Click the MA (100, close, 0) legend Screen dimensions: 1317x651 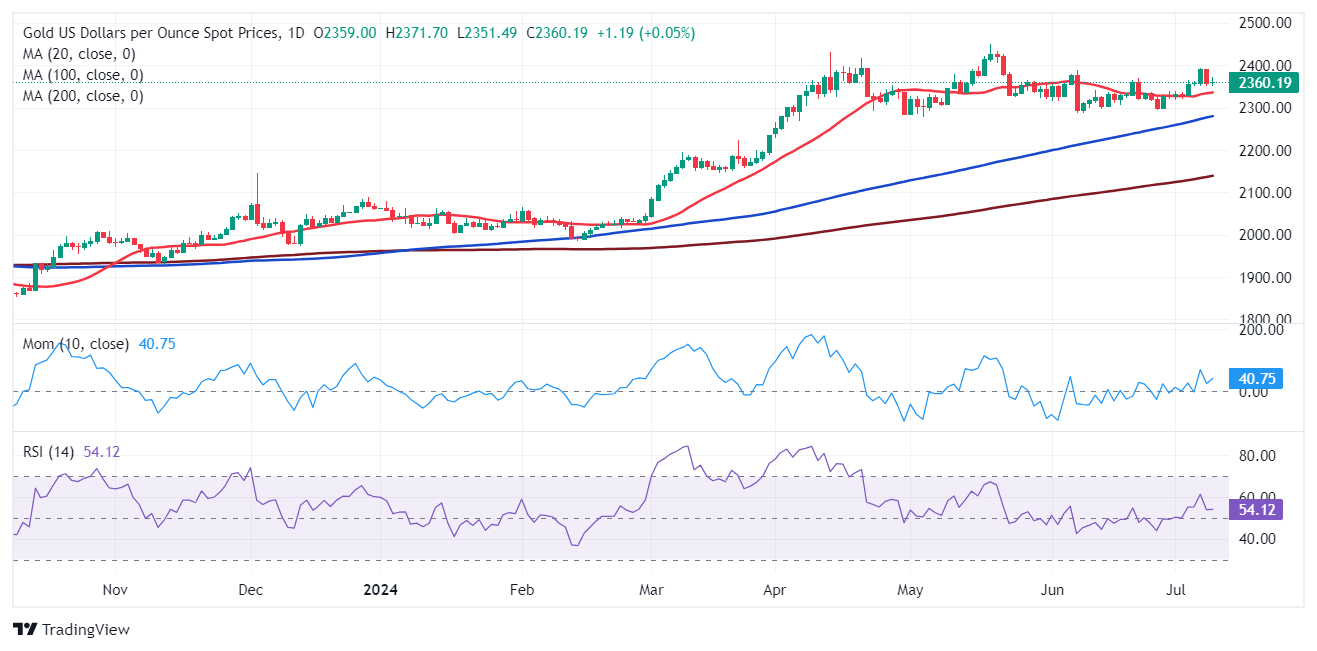coord(83,75)
